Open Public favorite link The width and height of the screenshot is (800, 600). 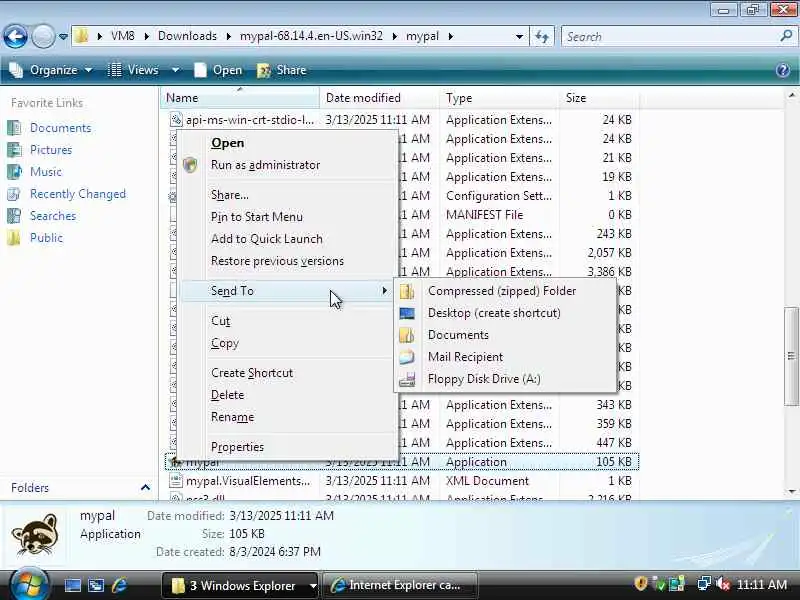pyautogui.click(x=46, y=238)
